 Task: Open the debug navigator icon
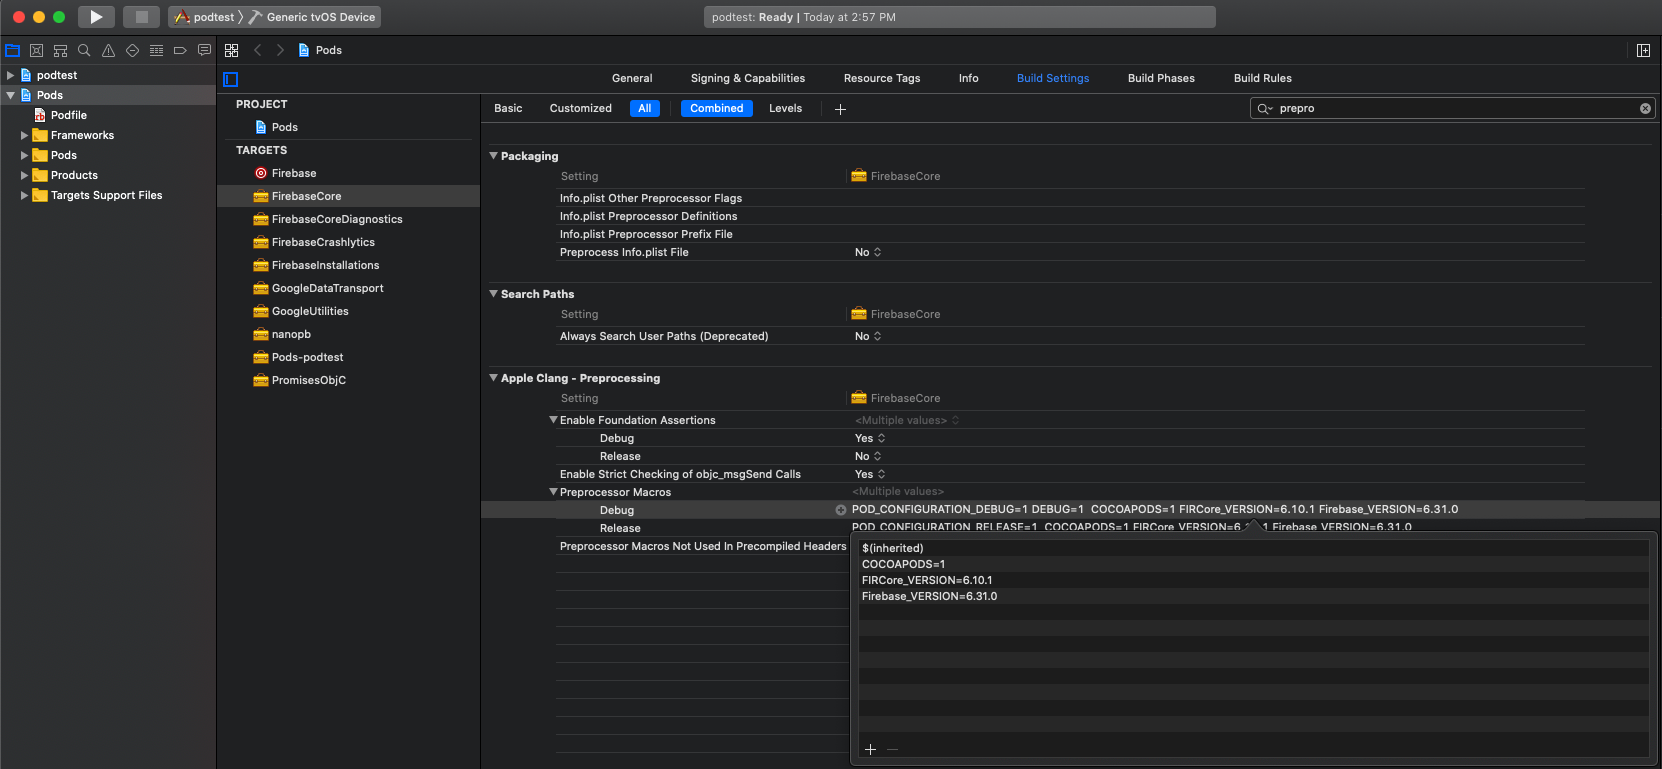[156, 50]
